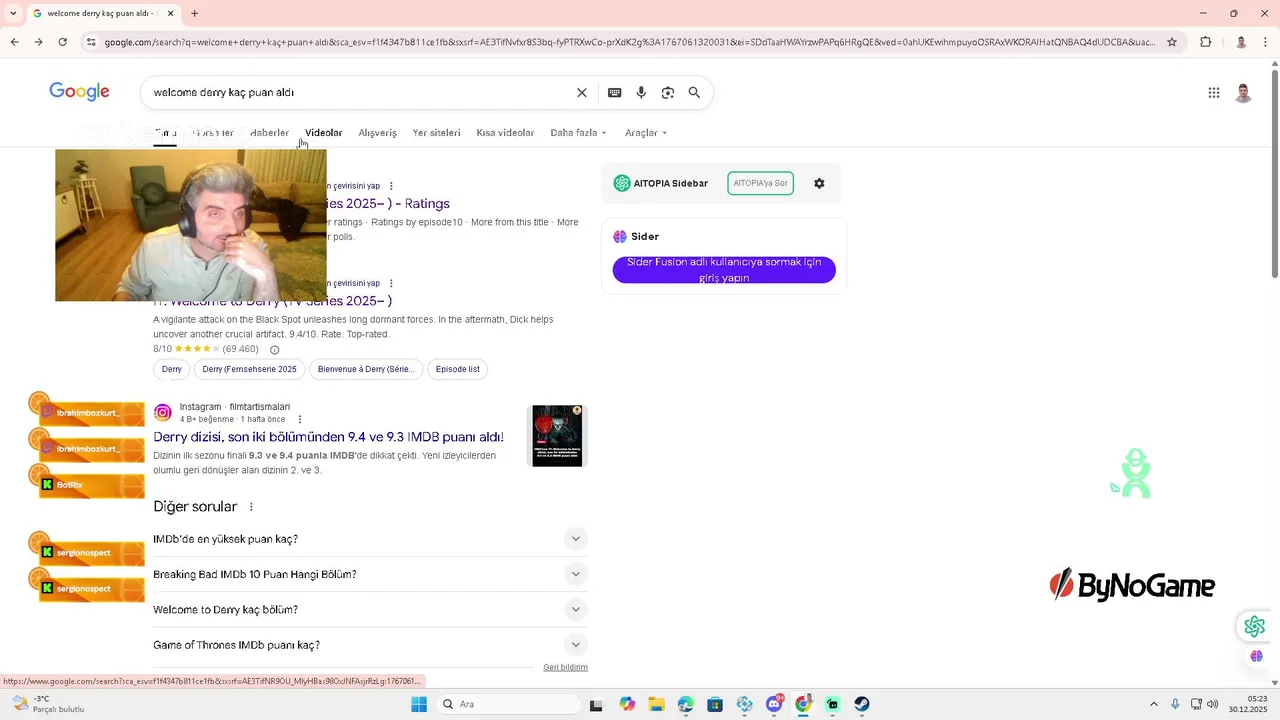Open Windows Start menu
This screenshot has height=720, width=1280.
pos(419,704)
